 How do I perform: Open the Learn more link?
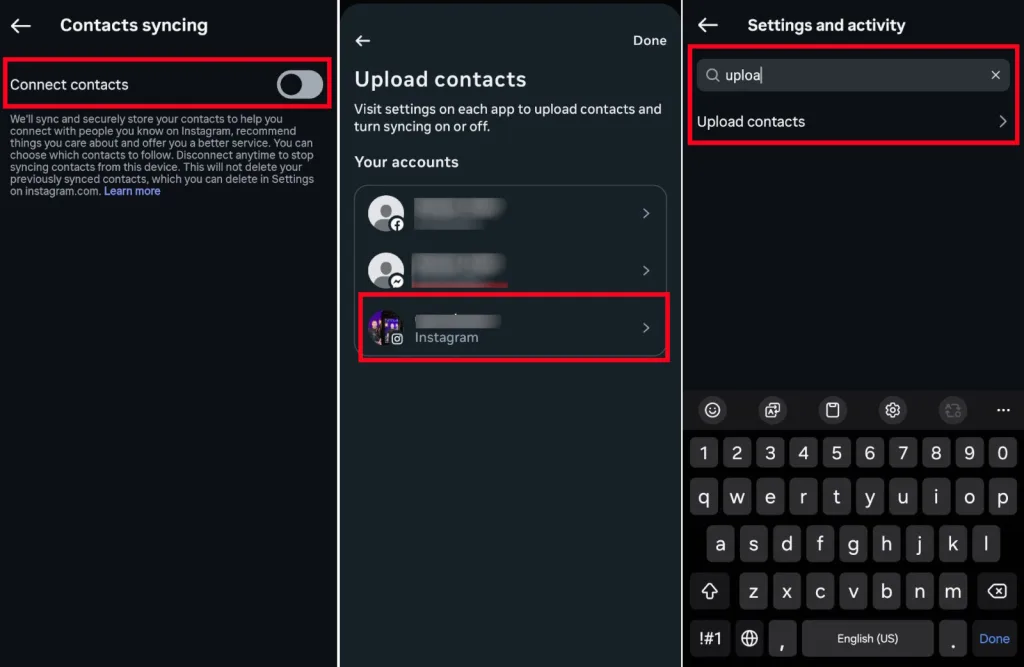pyautogui.click(x=132, y=191)
